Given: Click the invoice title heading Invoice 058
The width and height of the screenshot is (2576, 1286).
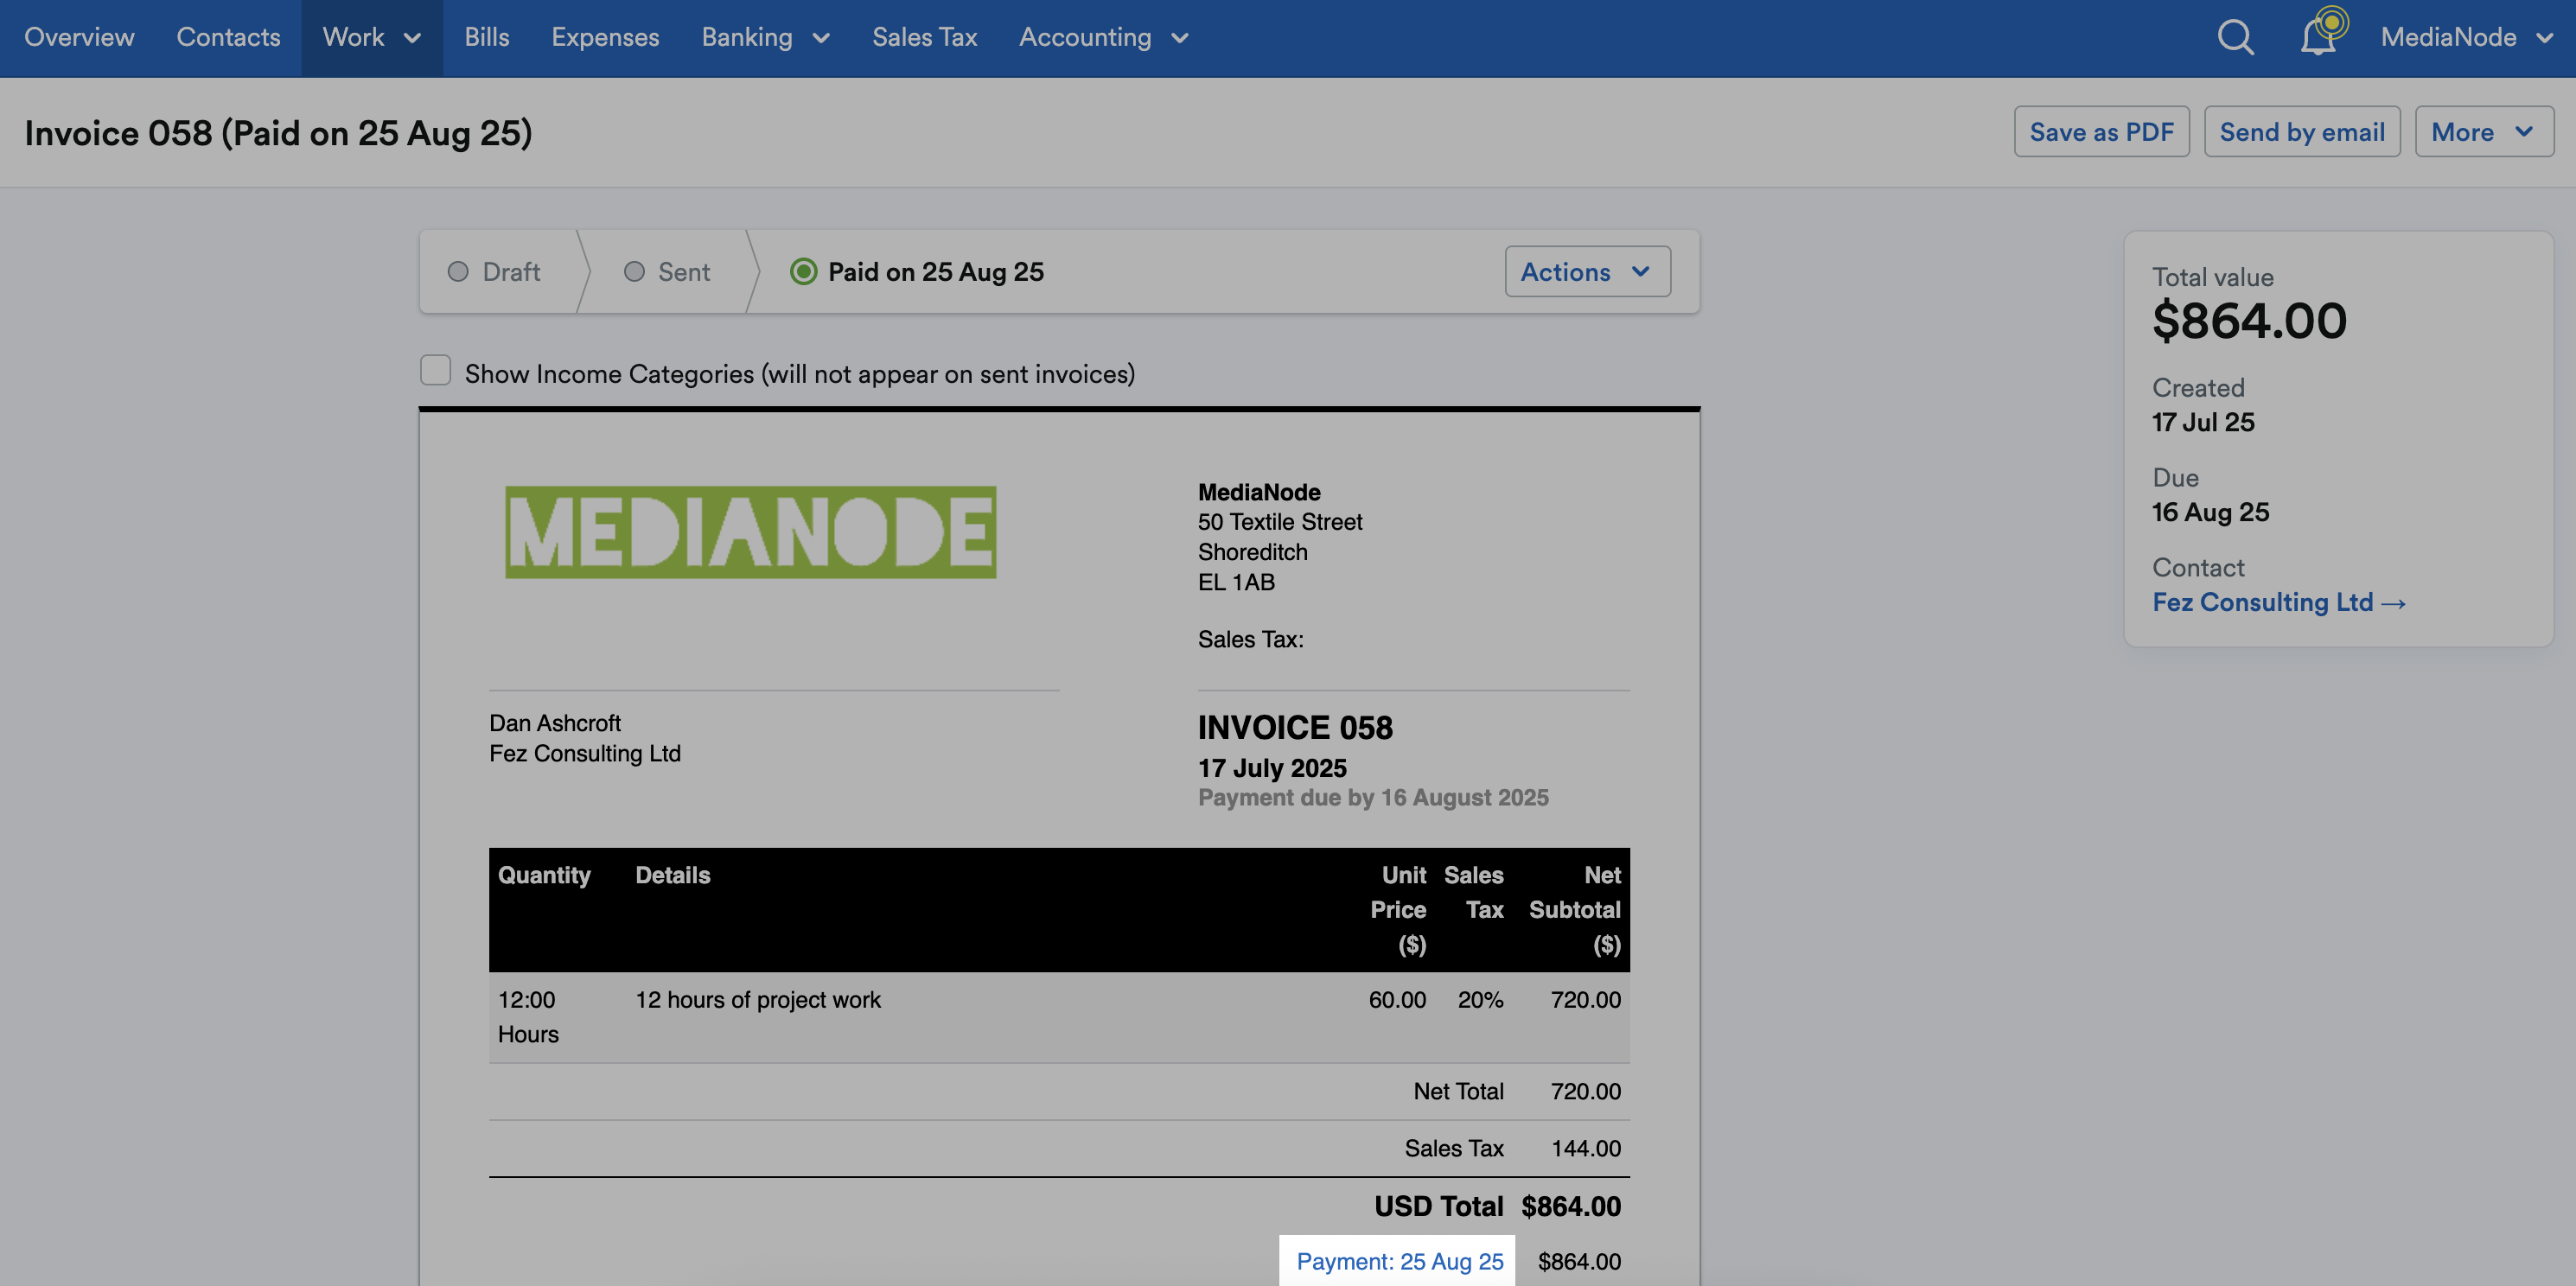Looking at the screenshot, I should [278, 133].
